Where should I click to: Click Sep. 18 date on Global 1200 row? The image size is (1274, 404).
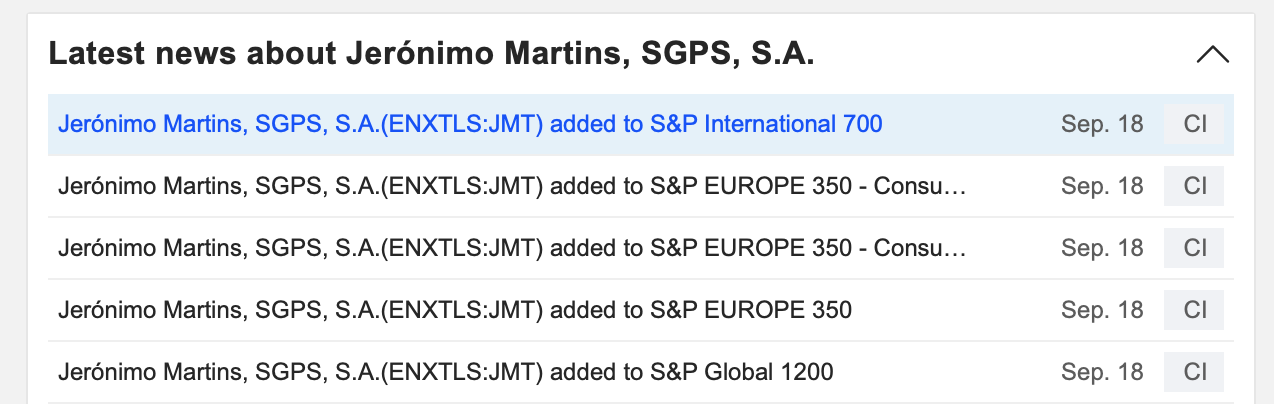[1102, 372]
